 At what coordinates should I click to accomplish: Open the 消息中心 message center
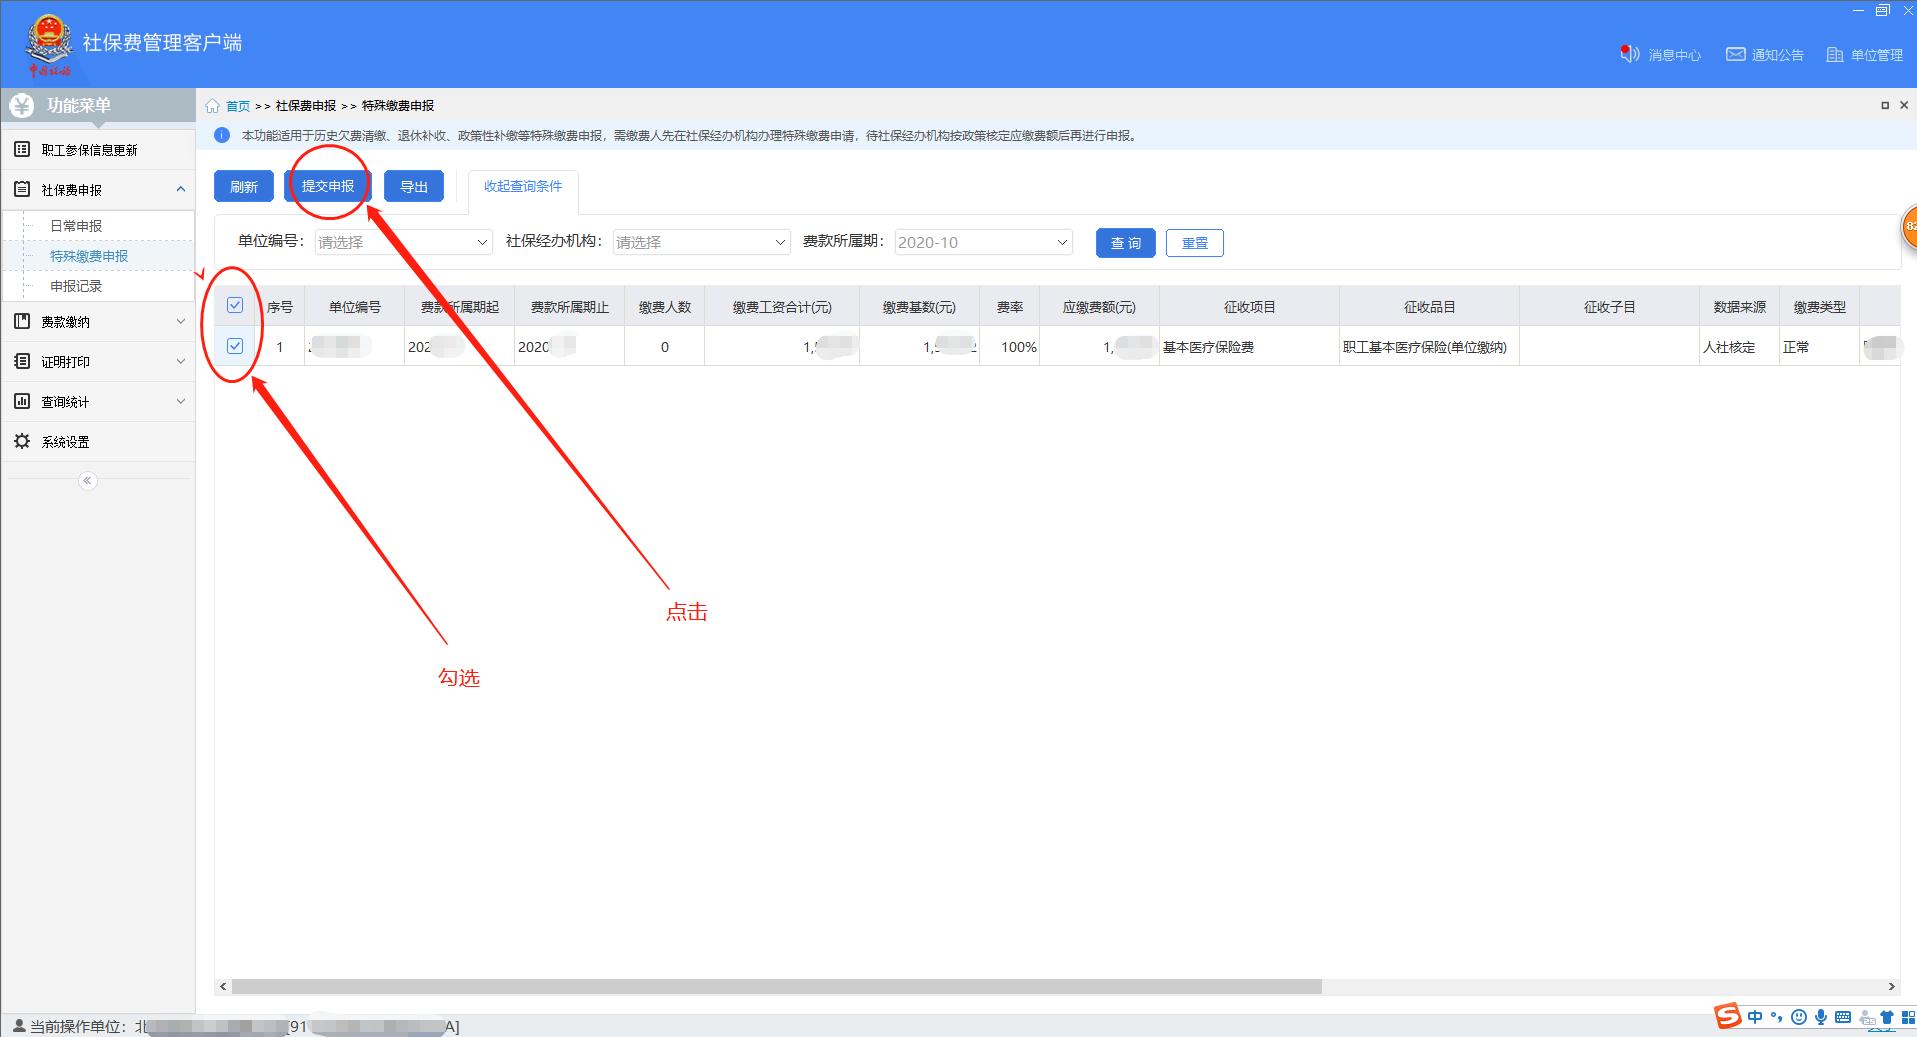(x=1661, y=54)
